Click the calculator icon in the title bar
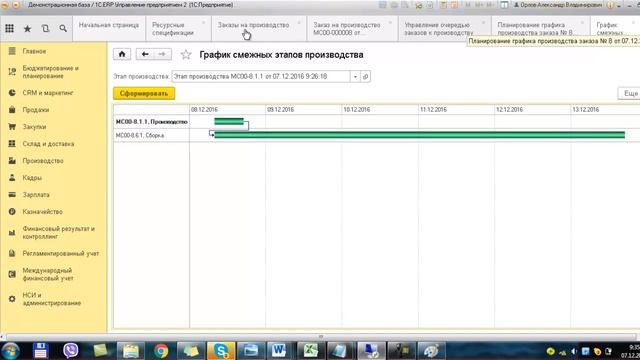640x360 pixels. coord(443,5)
